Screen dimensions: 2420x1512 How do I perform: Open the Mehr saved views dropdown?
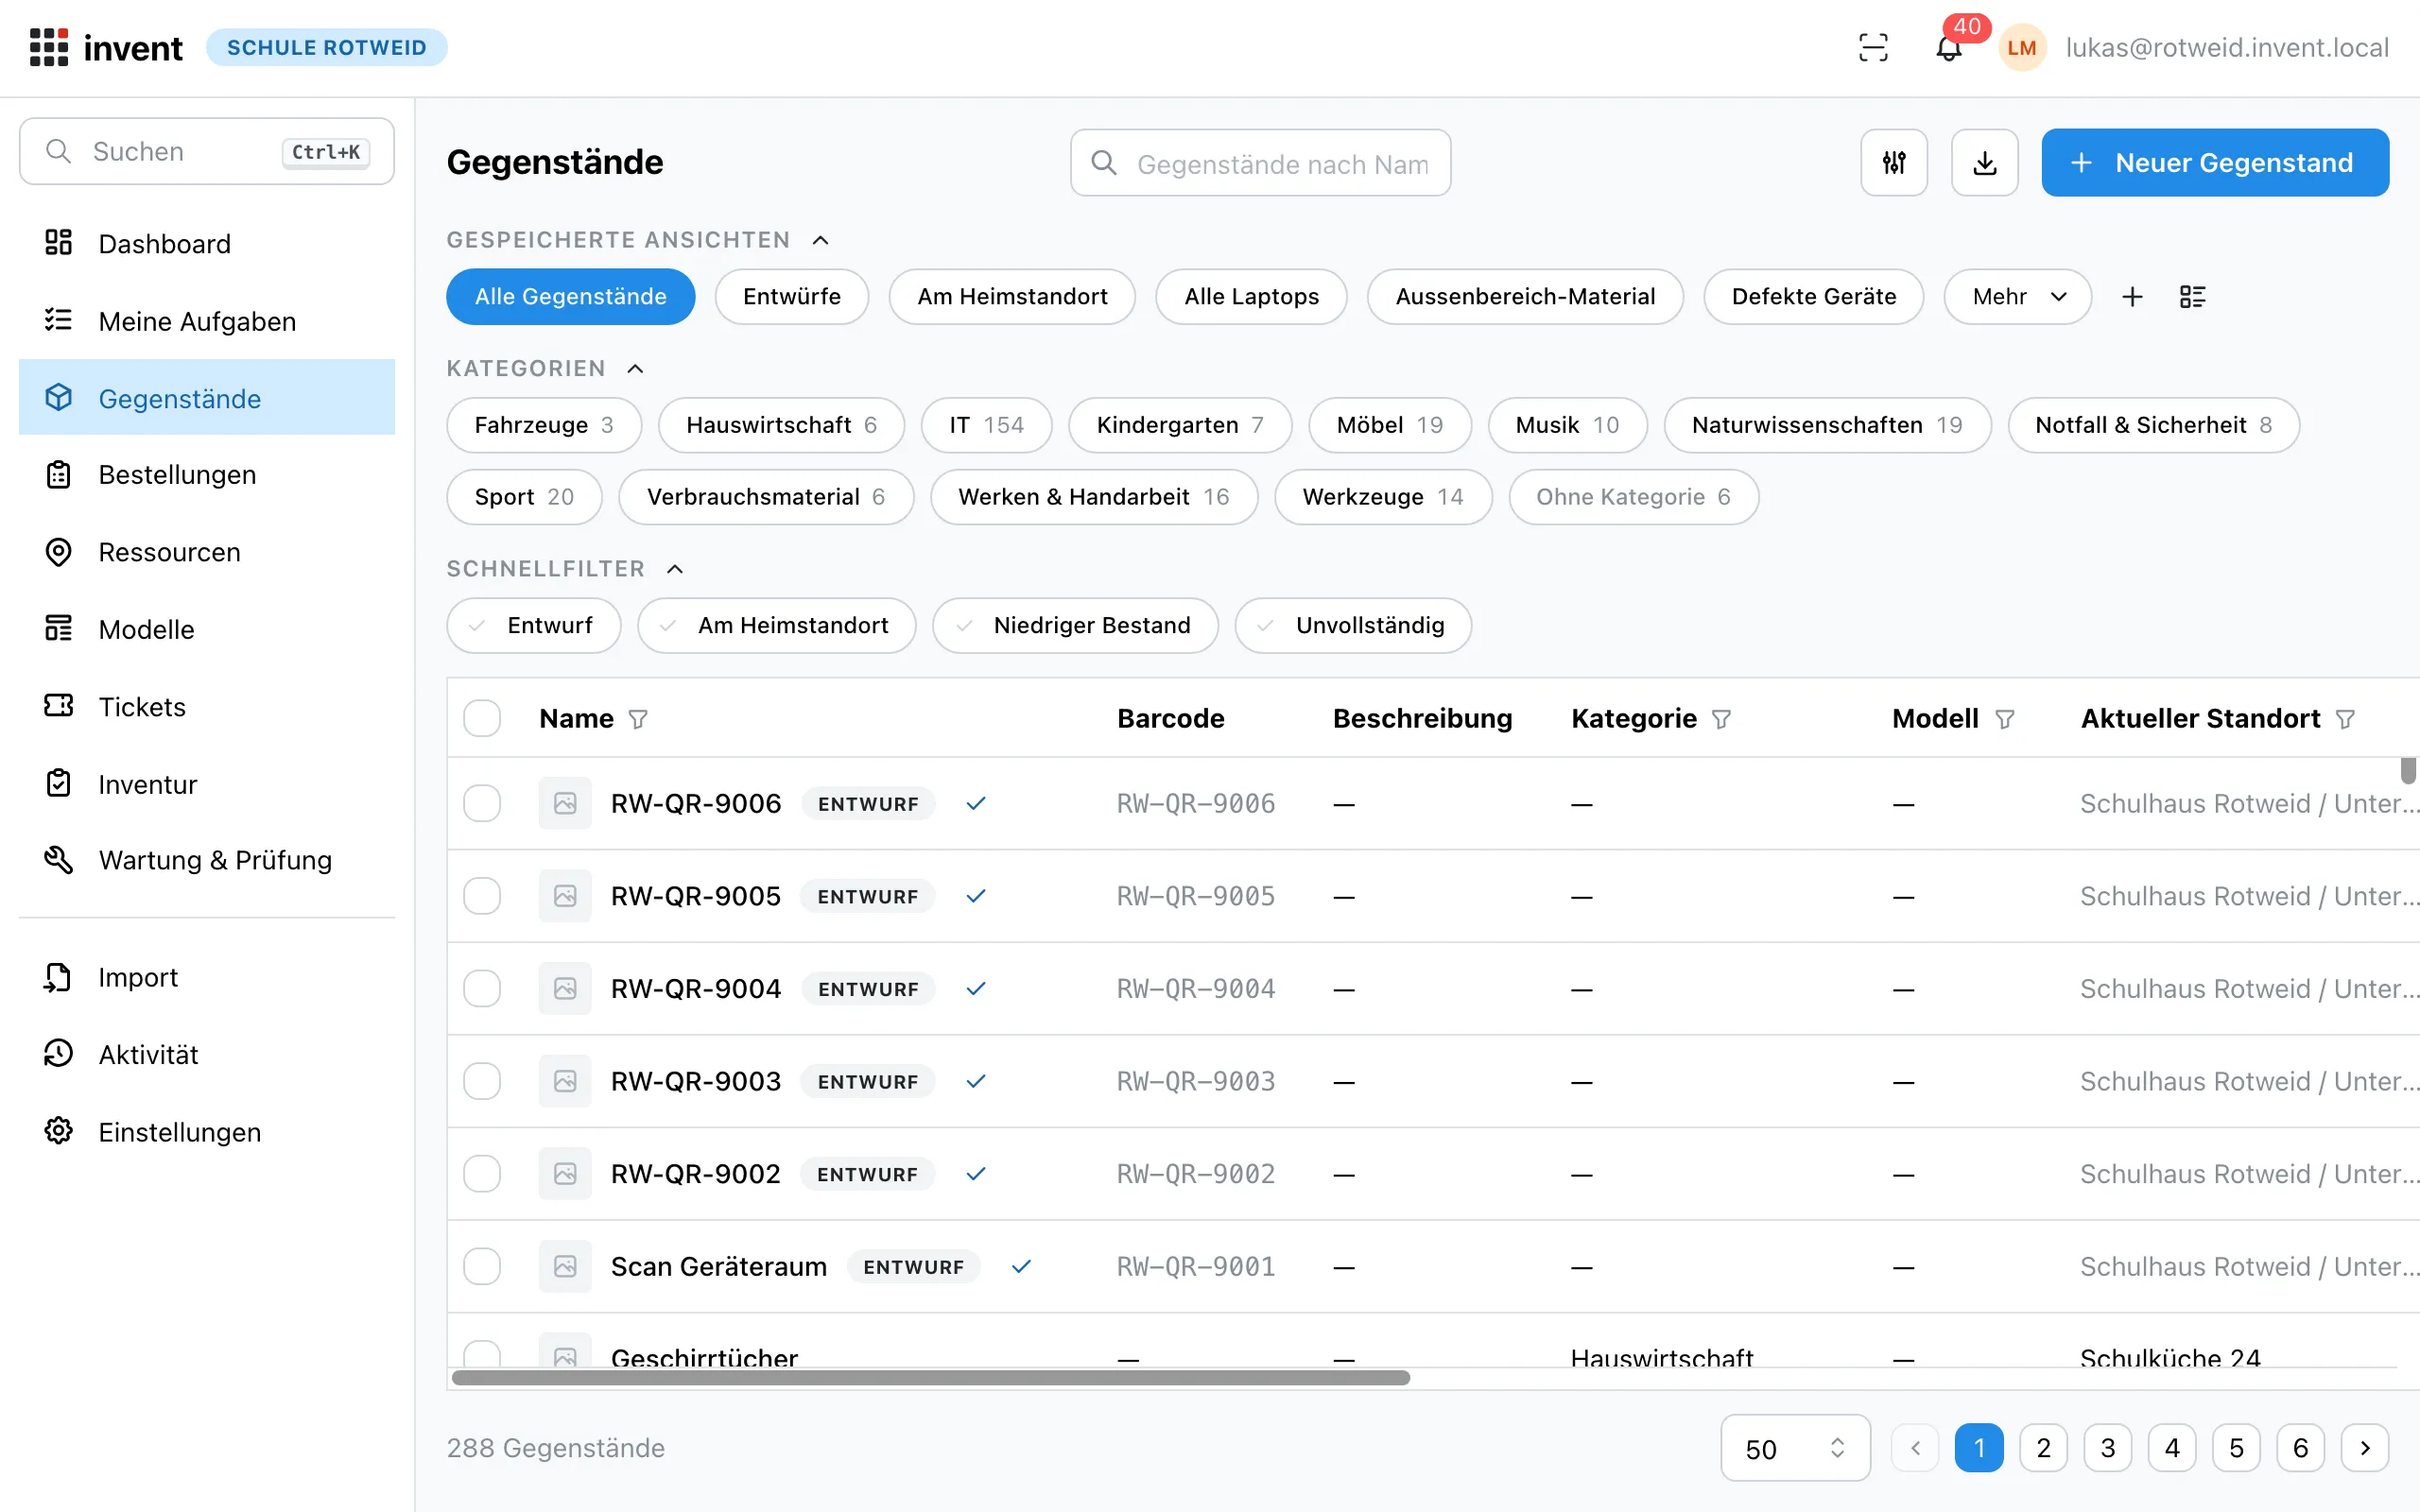(2017, 297)
